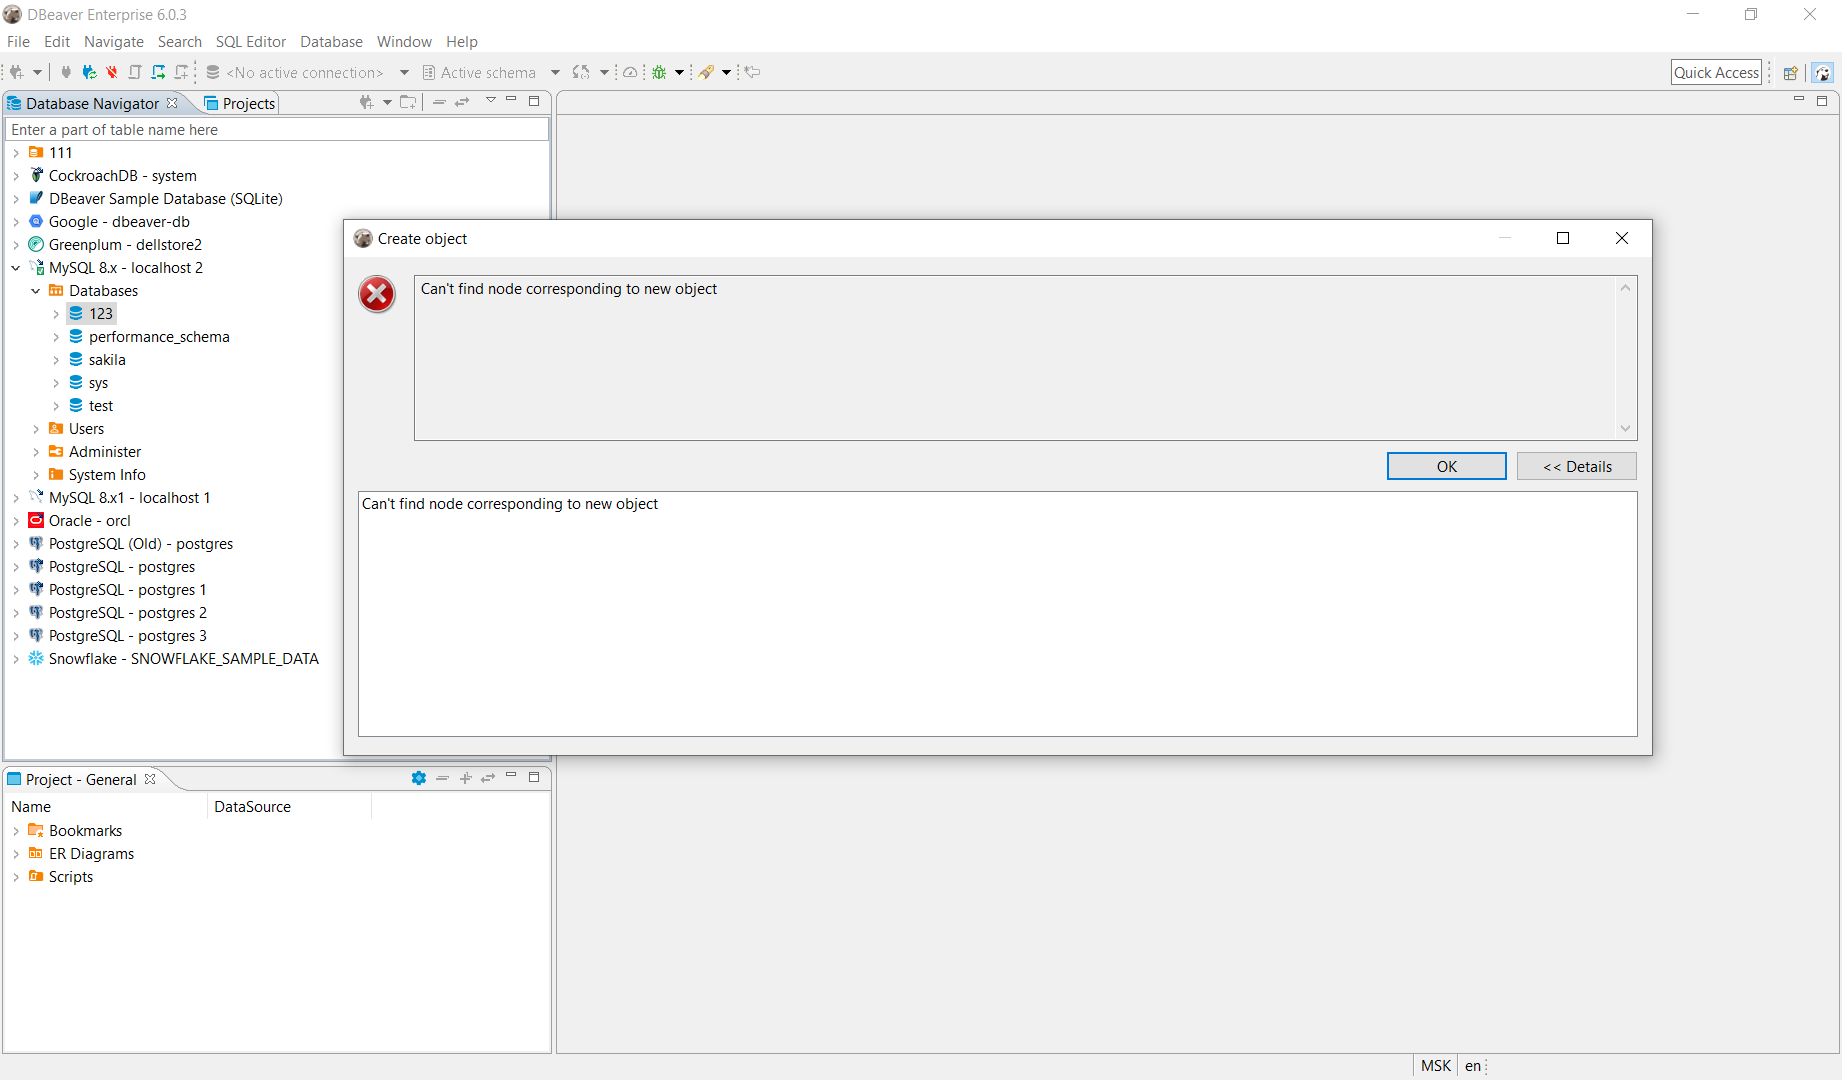Create a new folder in Database Navigator
Viewport: 1842px width, 1080px height.
(x=409, y=101)
